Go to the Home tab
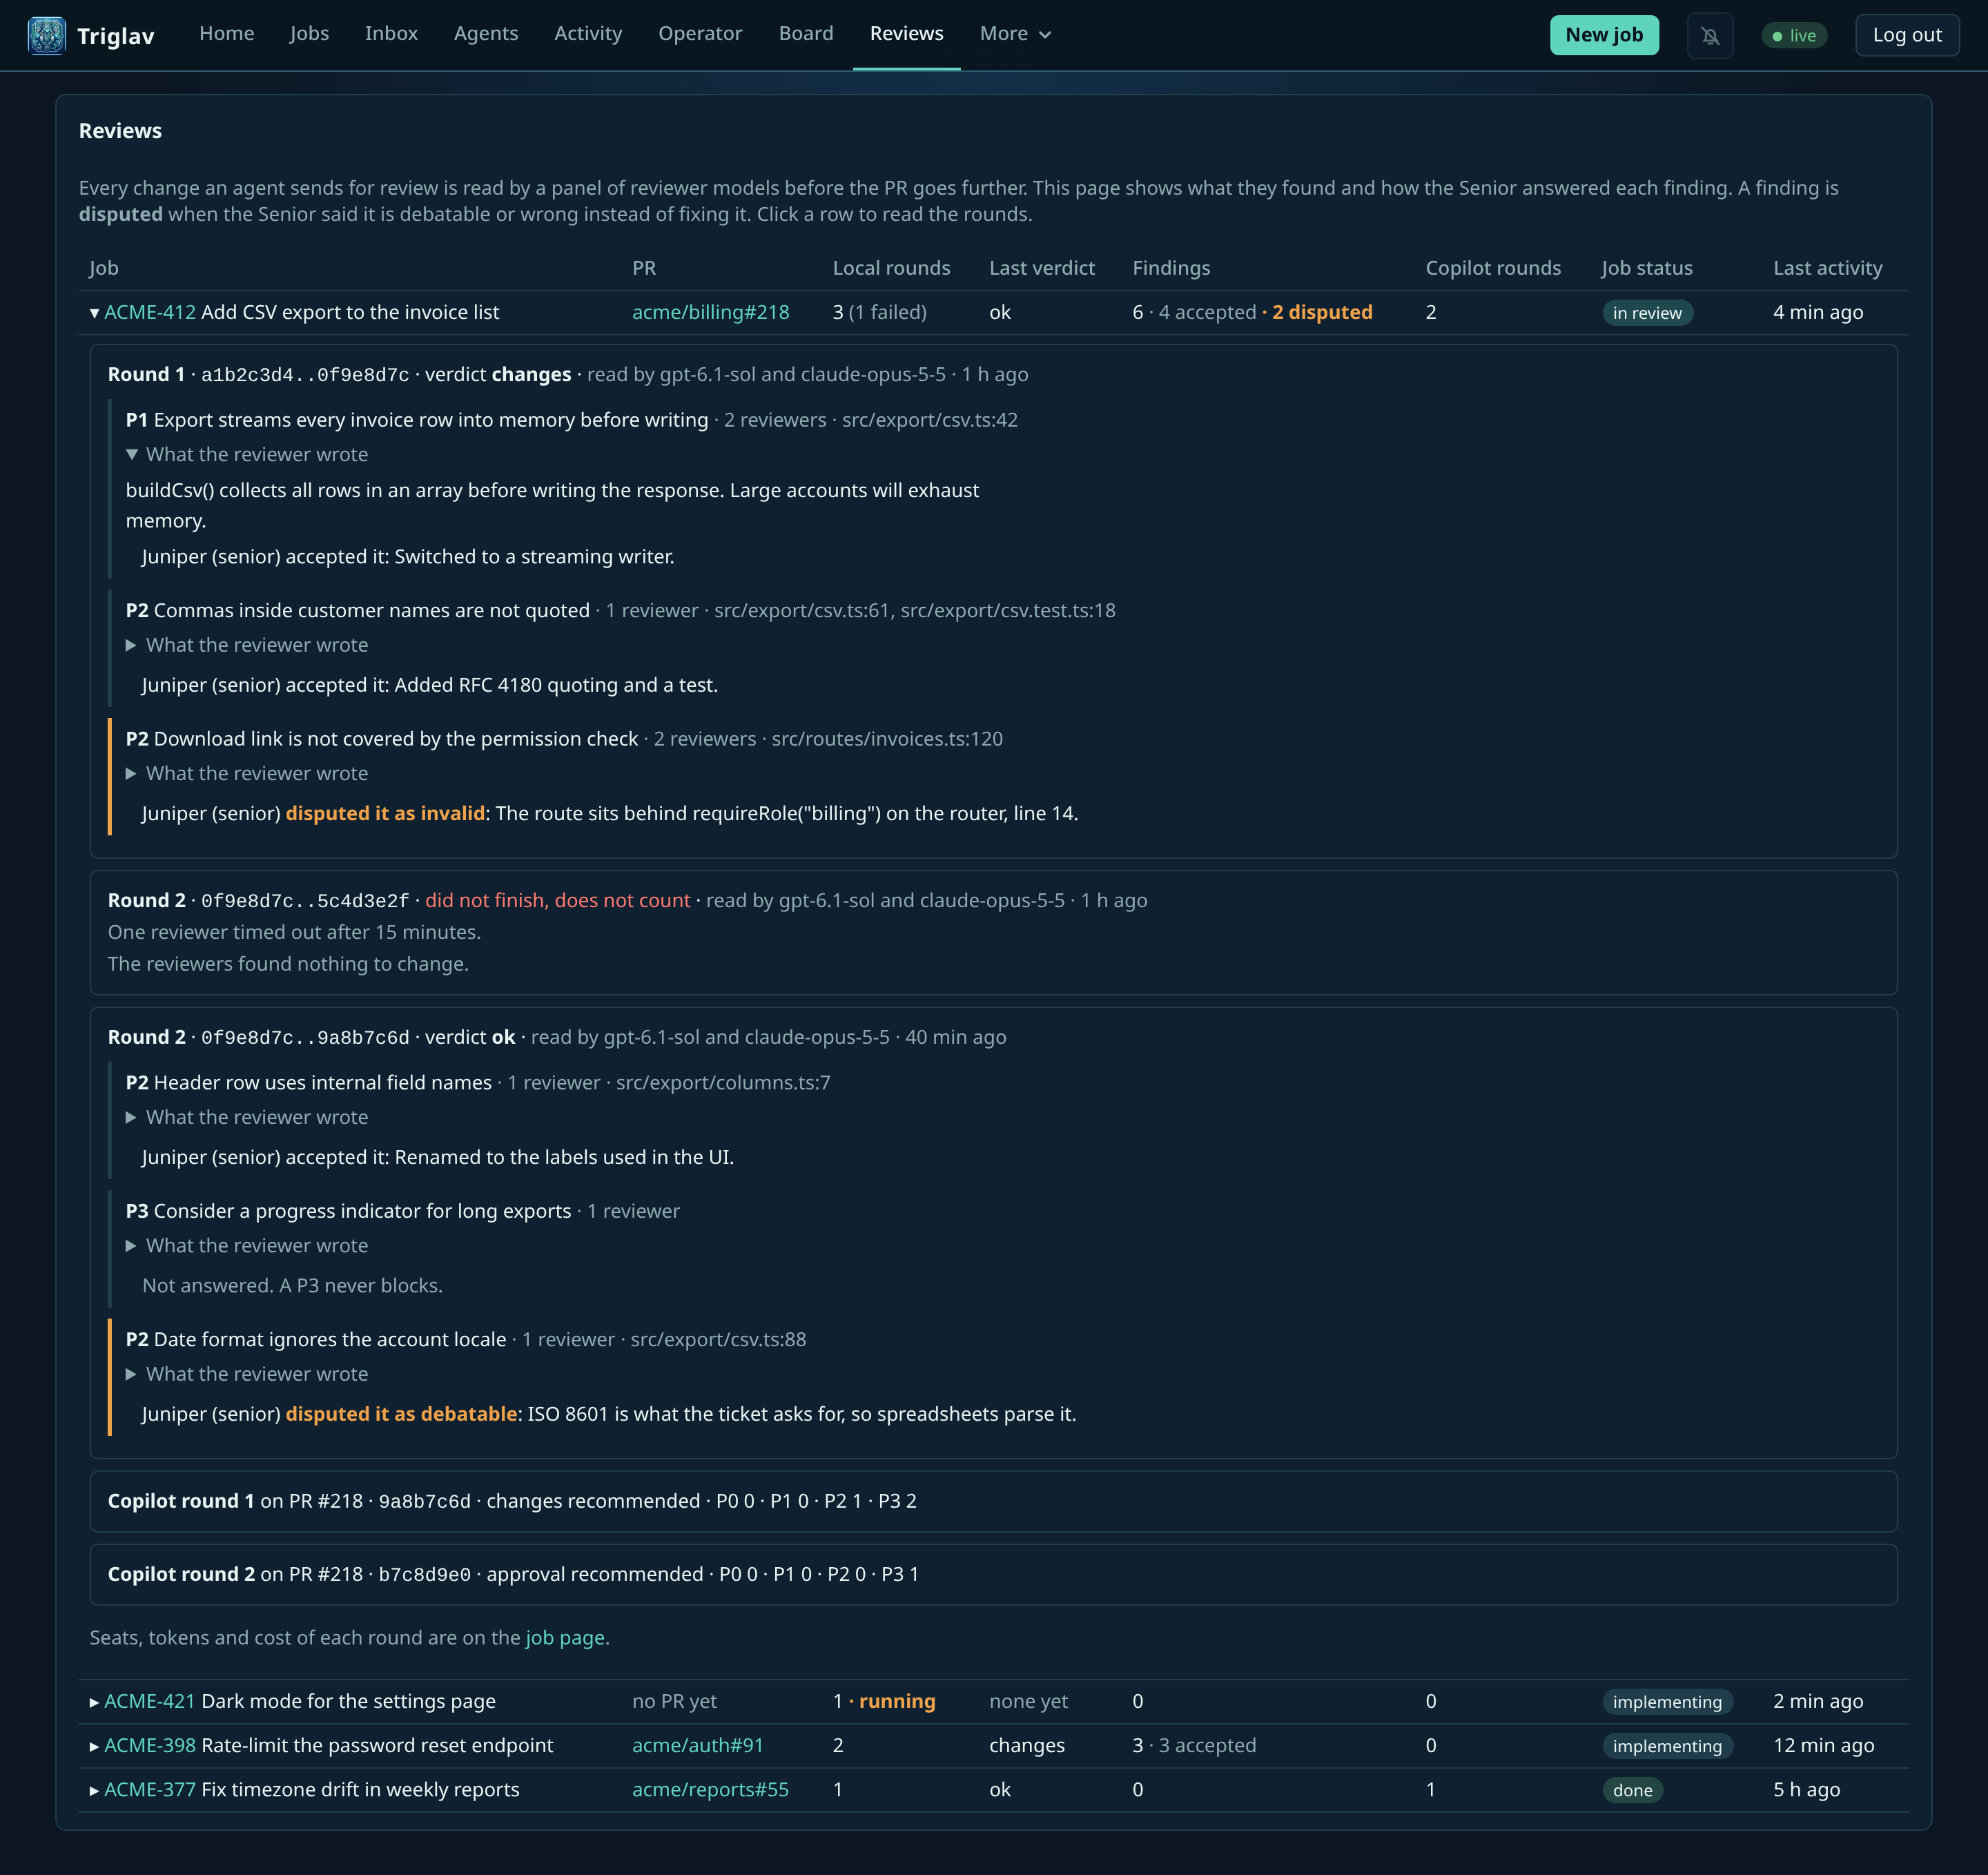Image resolution: width=1988 pixels, height=1875 pixels. pyautogui.click(x=227, y=34)
